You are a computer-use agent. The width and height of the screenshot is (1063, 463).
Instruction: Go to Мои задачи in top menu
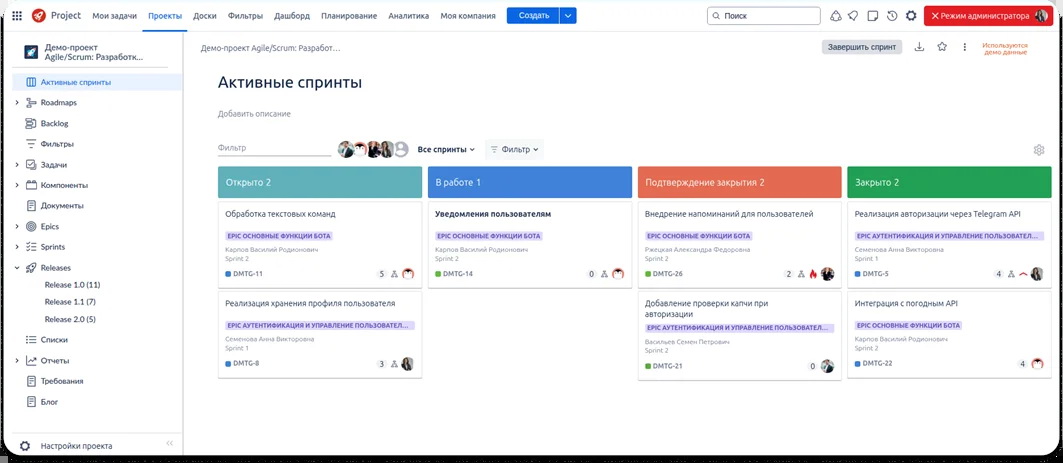(x=113, y=16)
